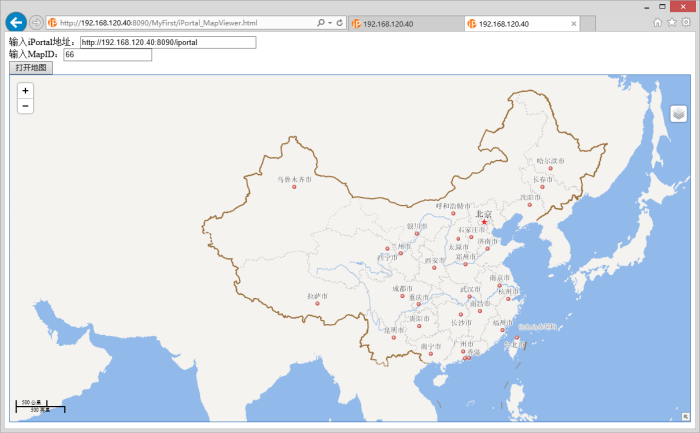The image size is (700, 433).
Task: Focus the MapID input field
Action: 107,55
